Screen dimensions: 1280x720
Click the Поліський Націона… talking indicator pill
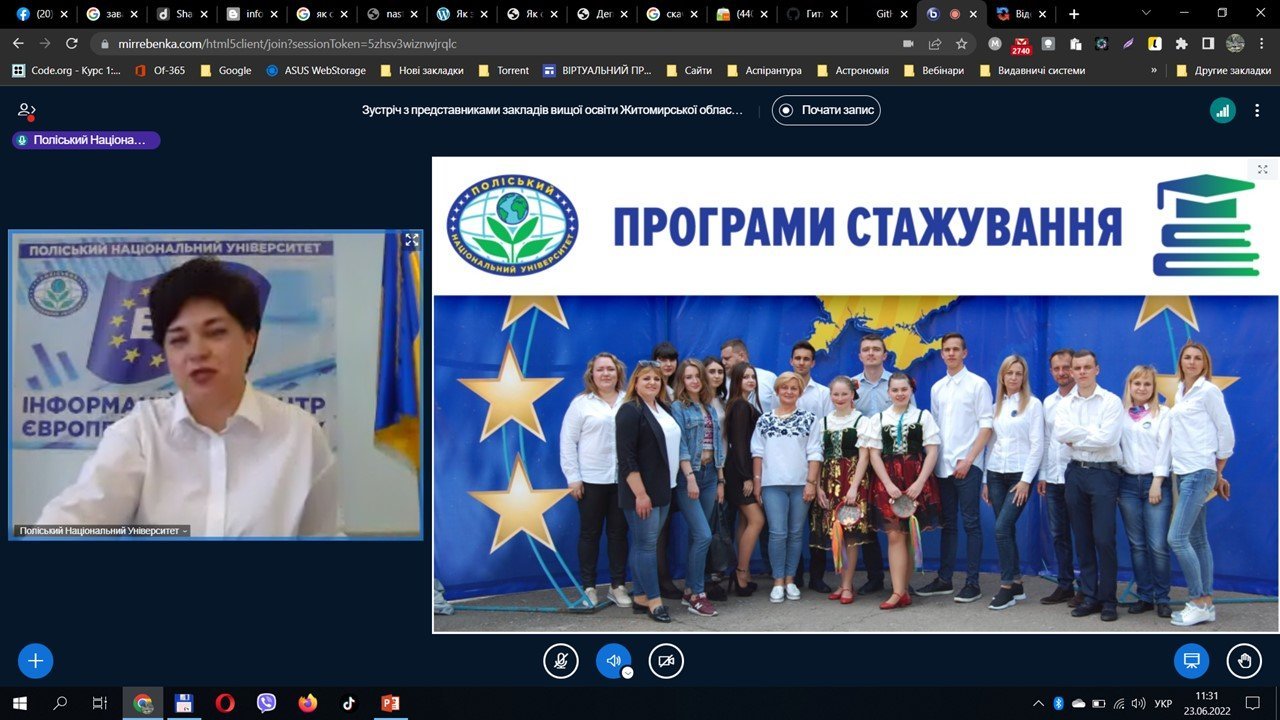tap(86, 141)
